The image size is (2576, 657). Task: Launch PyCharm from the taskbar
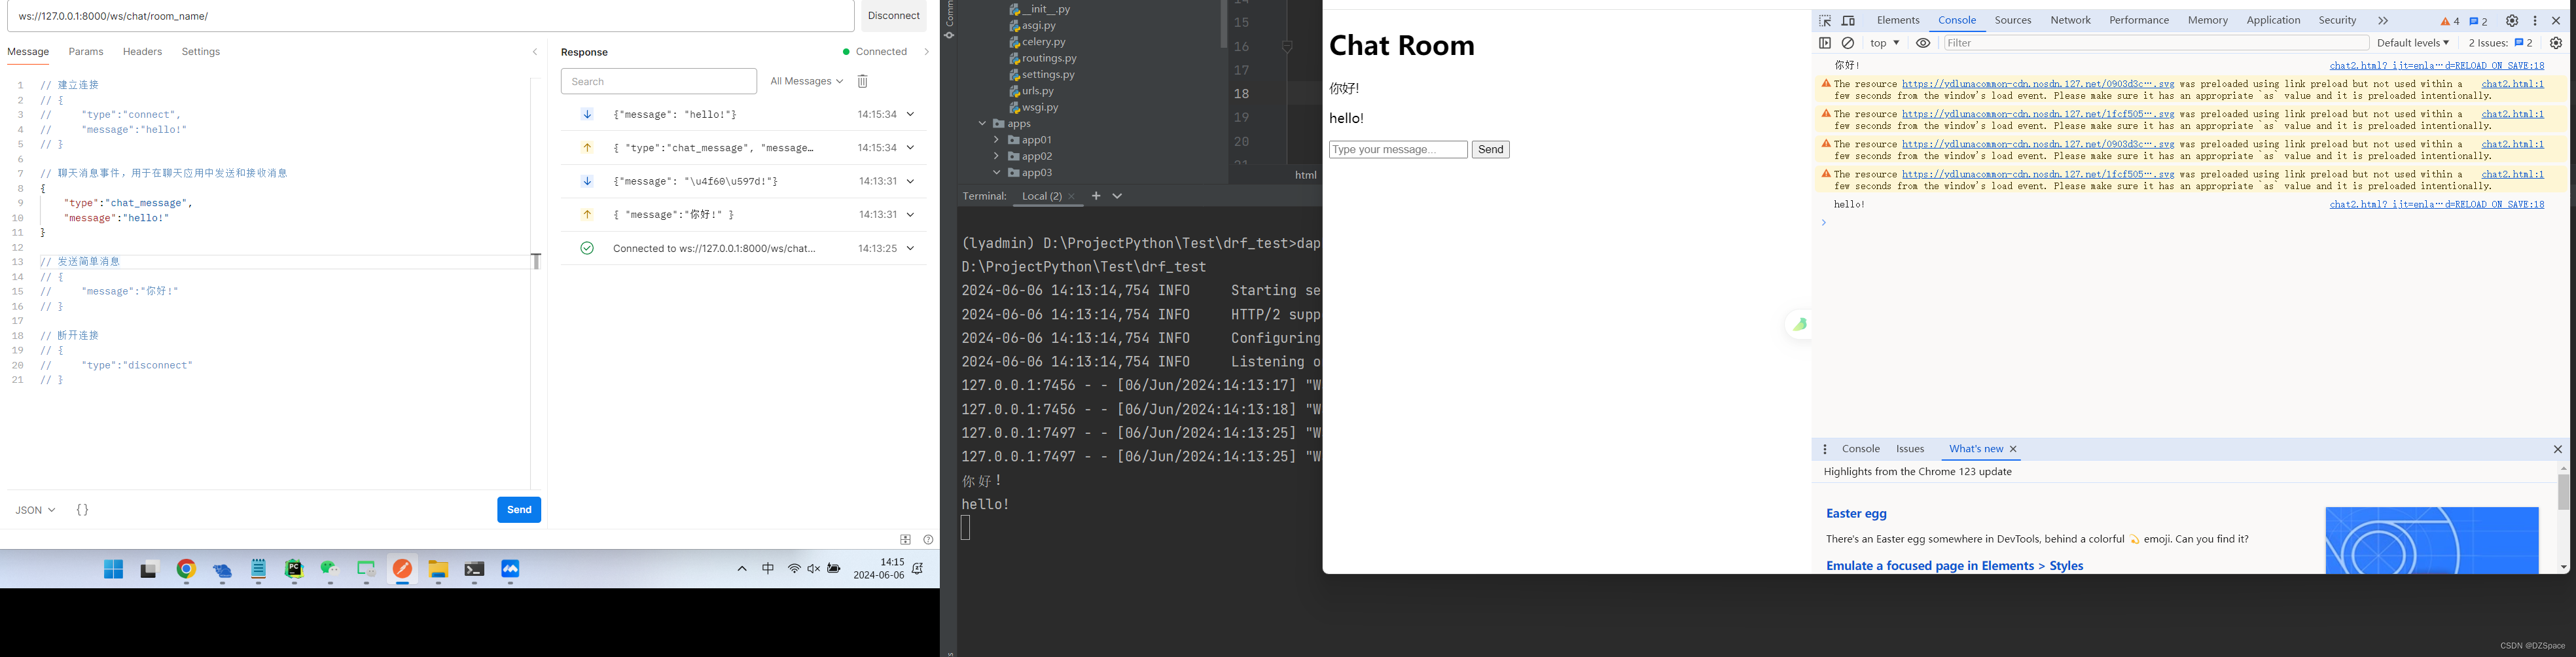tap(294, 569)
